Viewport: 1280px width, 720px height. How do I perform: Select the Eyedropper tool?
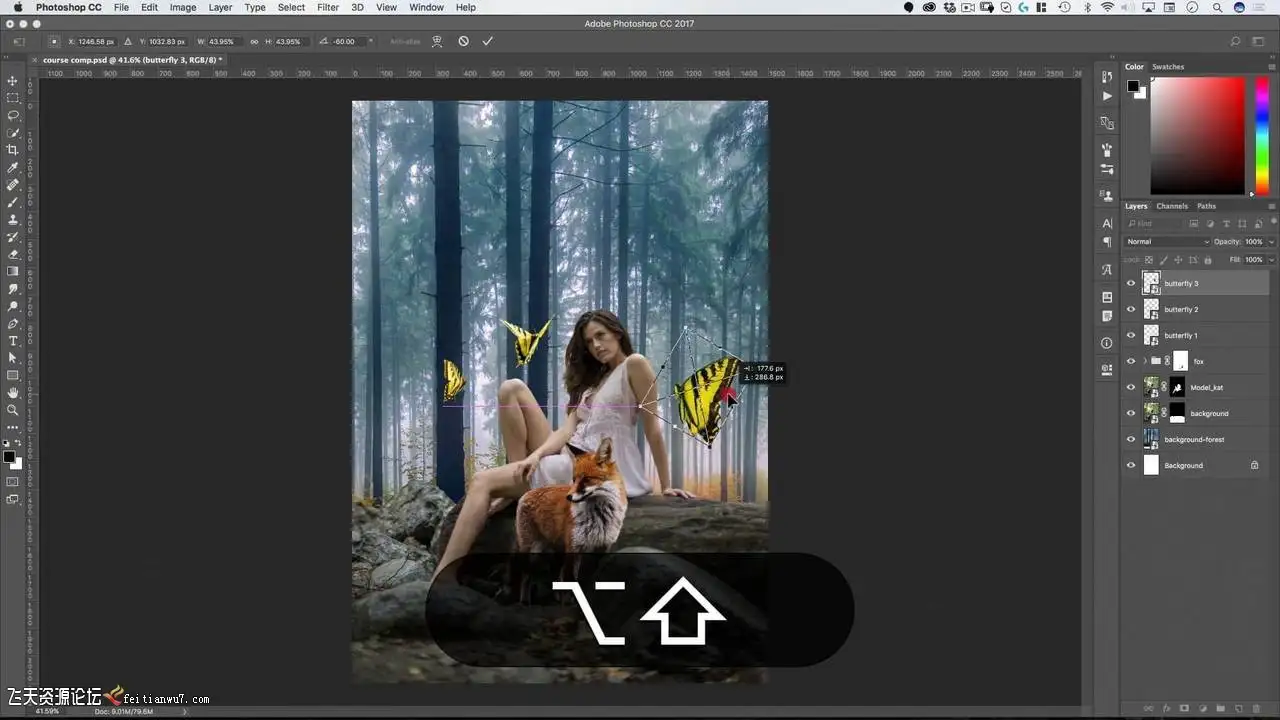point(13,167)
